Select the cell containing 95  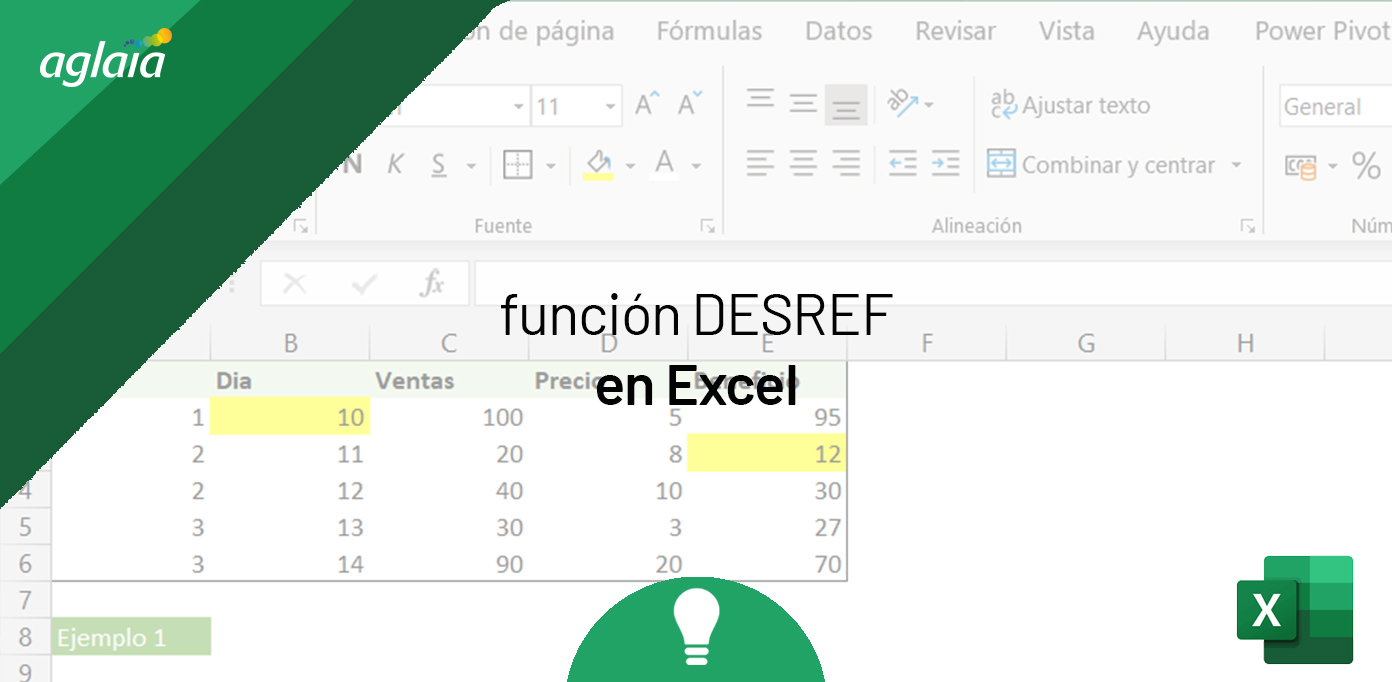click(x=767, y=417)
